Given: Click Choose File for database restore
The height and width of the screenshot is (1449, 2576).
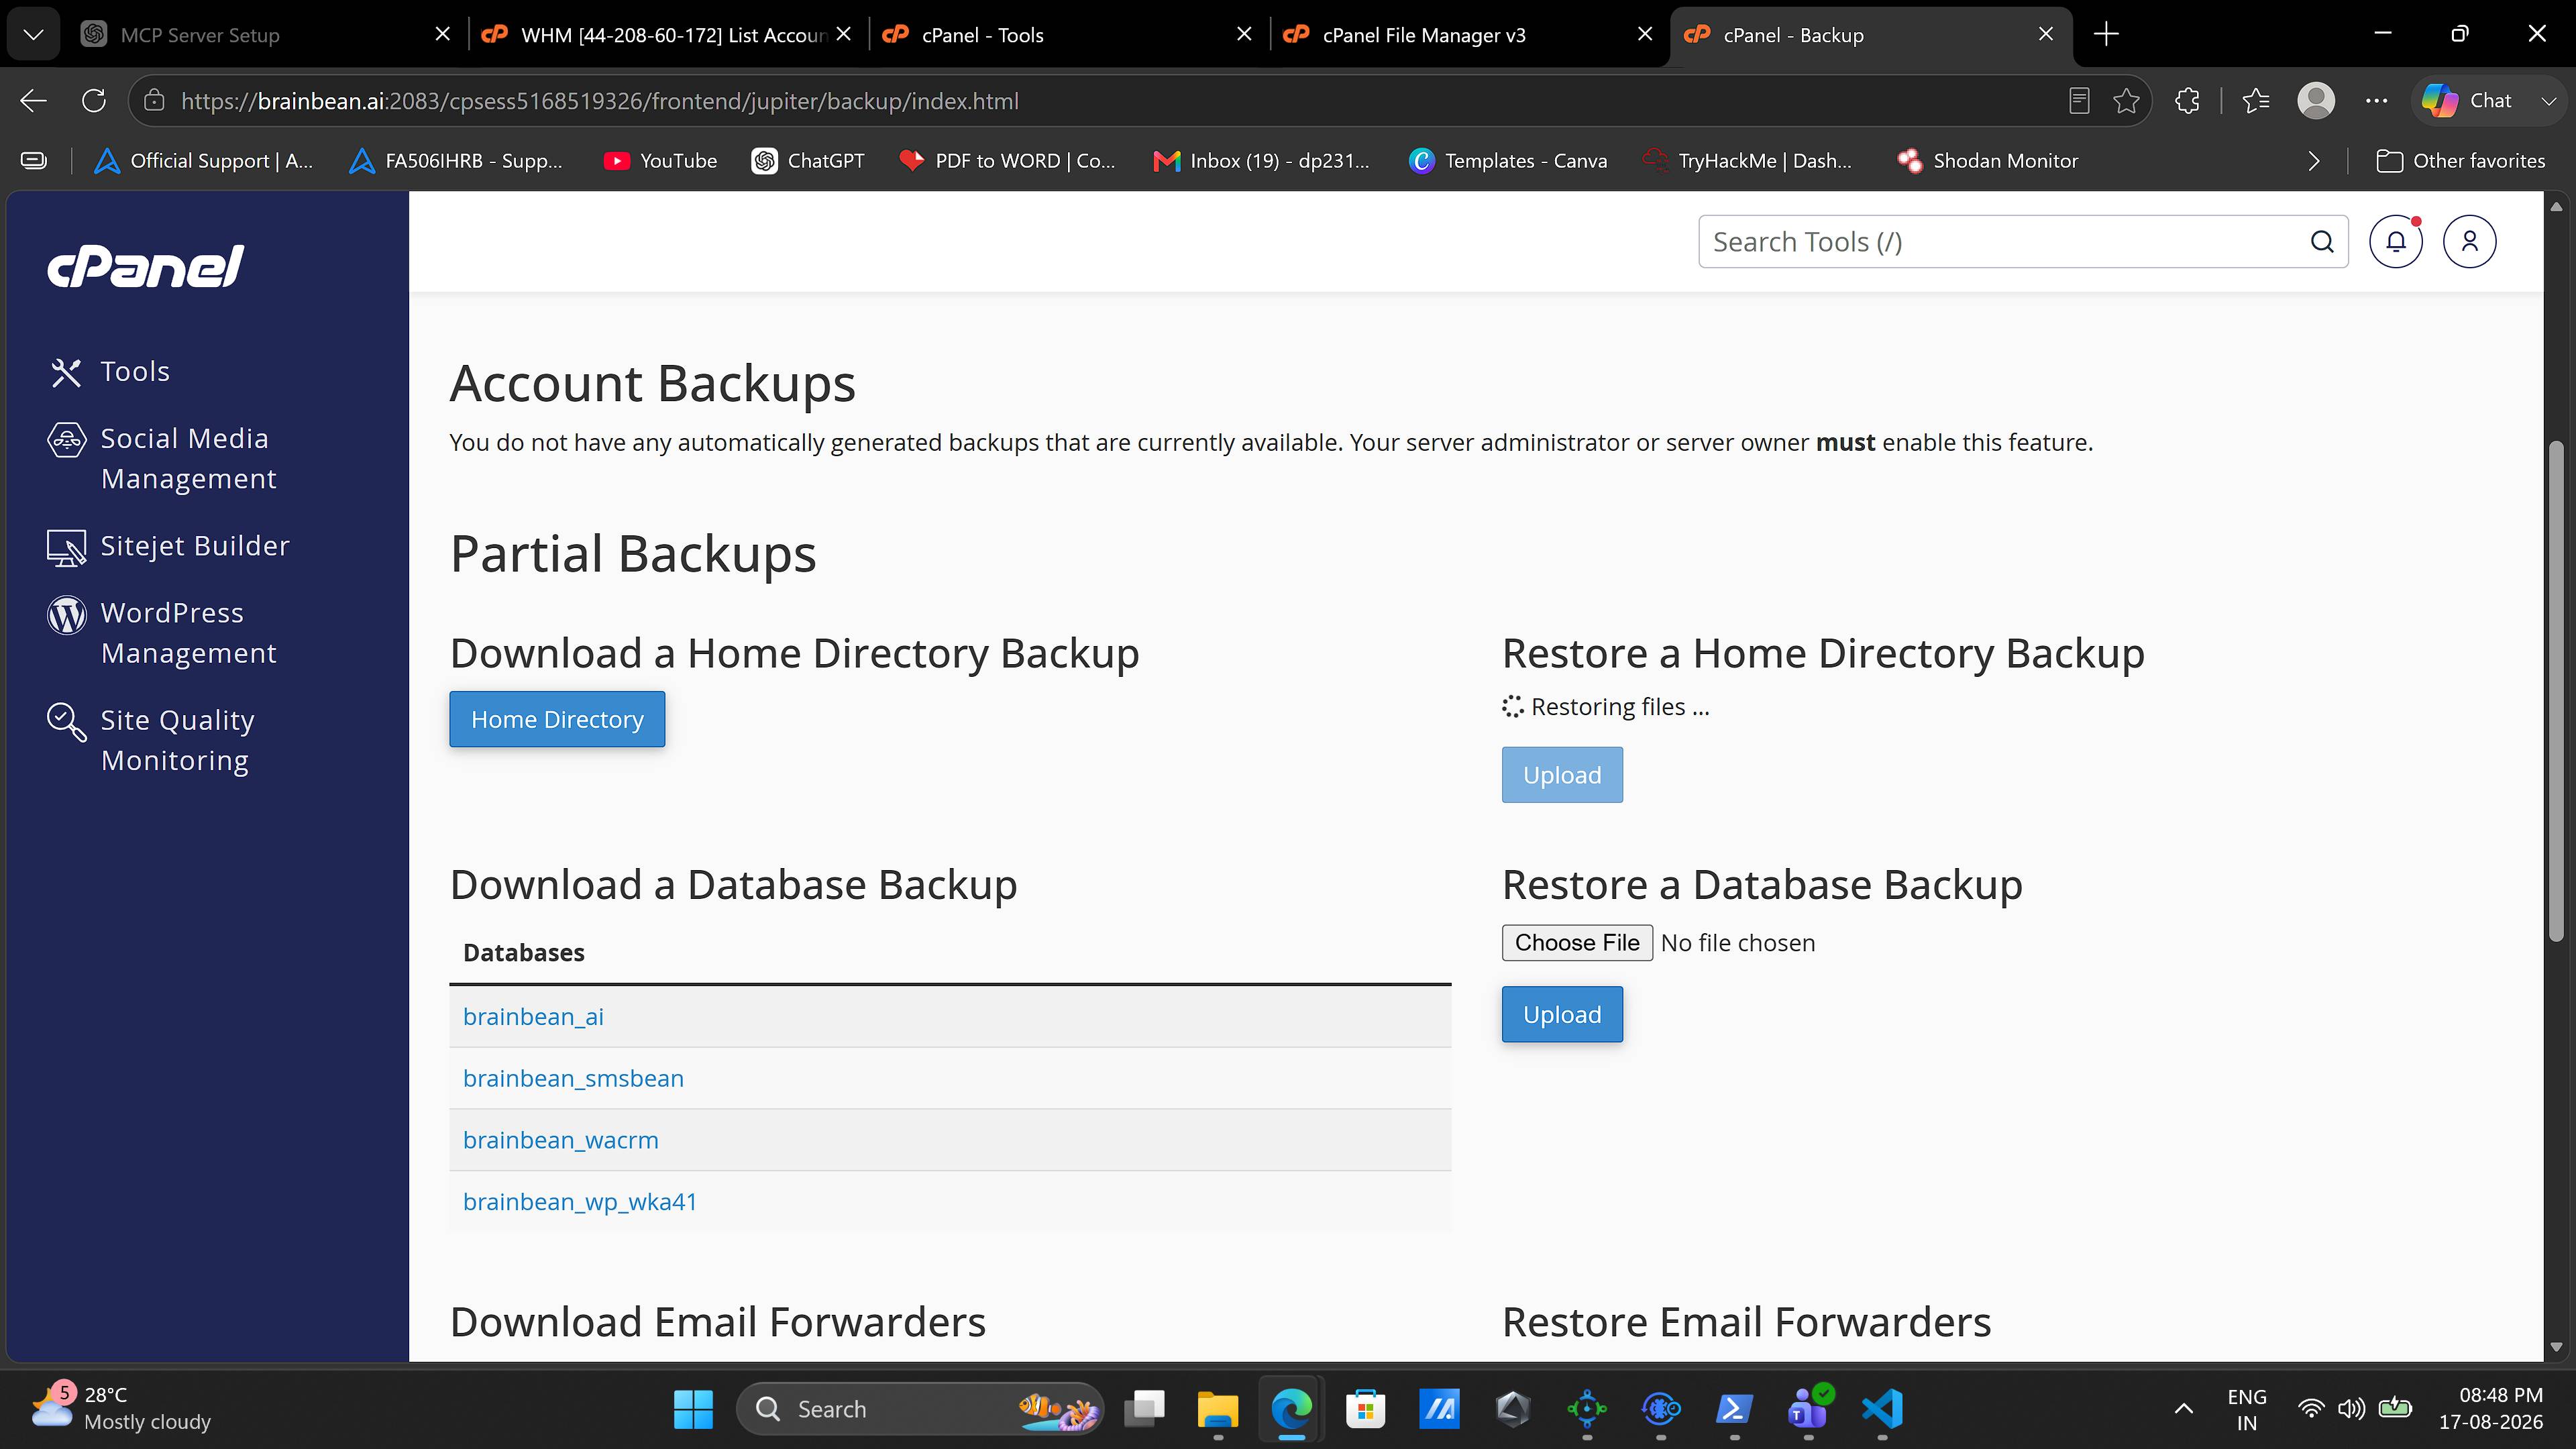Looking at the screenshot, I should (x=1577, y=943).
